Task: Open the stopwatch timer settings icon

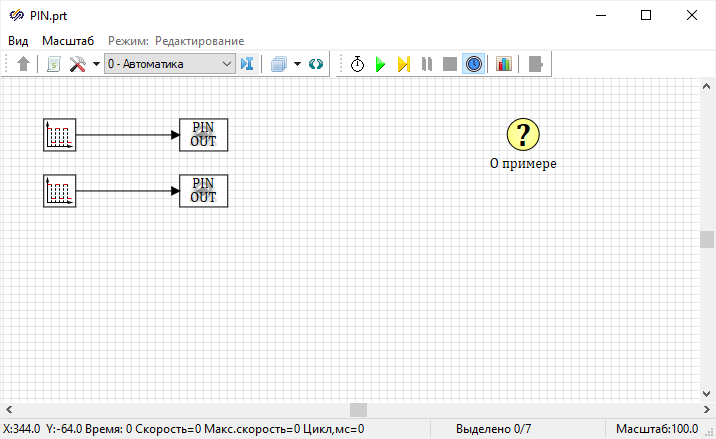Action: [x=357, y=64]
